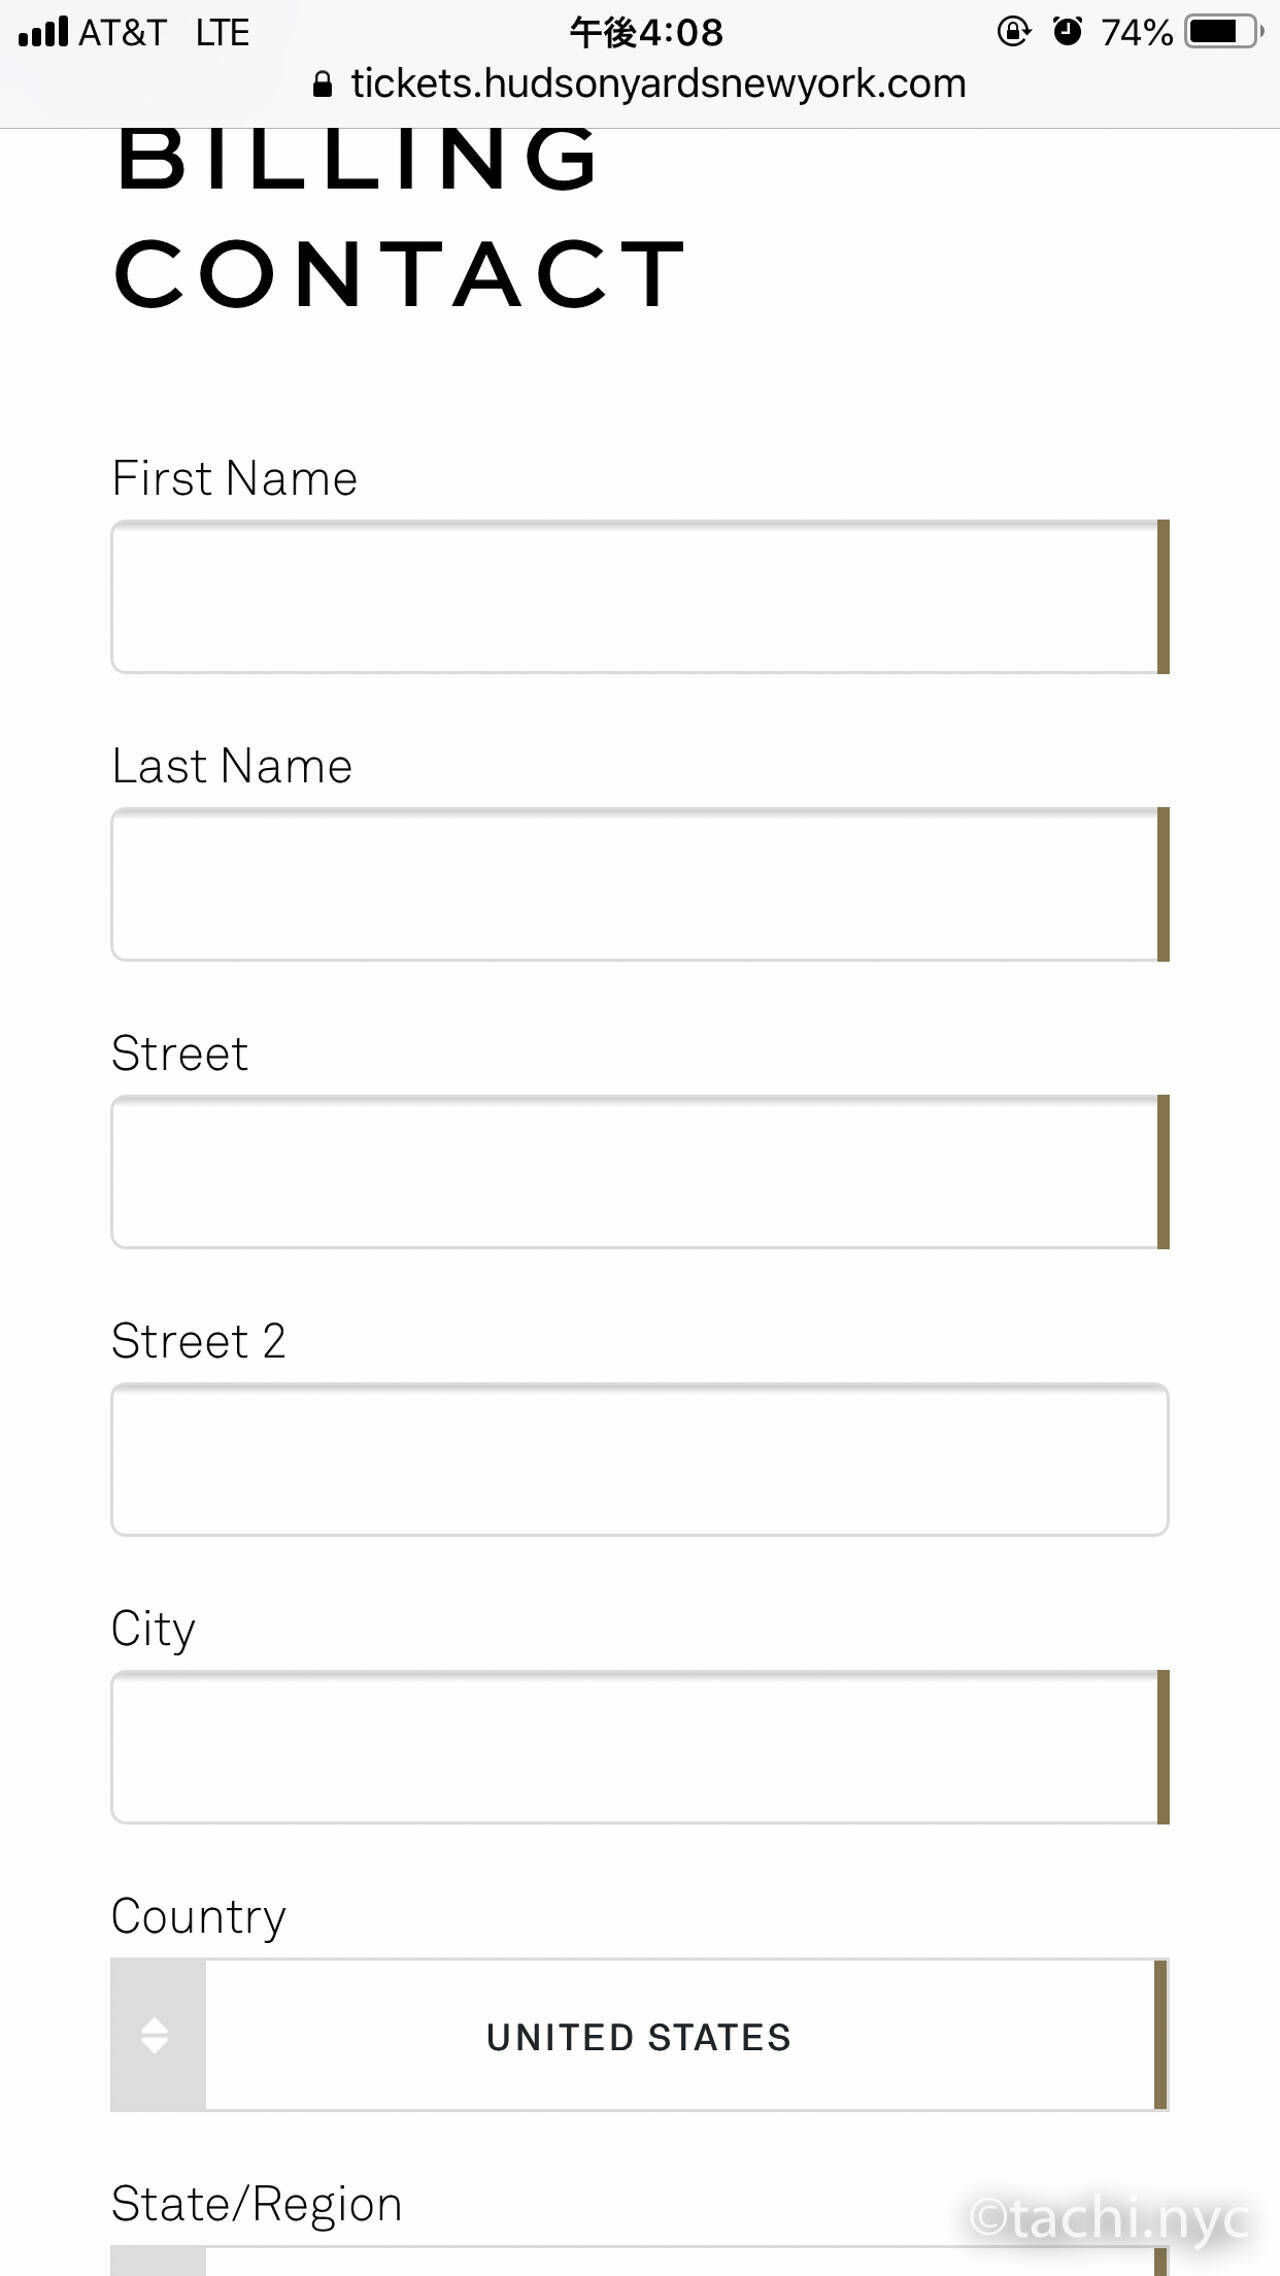This screenshot has width=1280, height=2276.
Task: Click the up-down arrows on Country selector
Action: [156, 2035]
